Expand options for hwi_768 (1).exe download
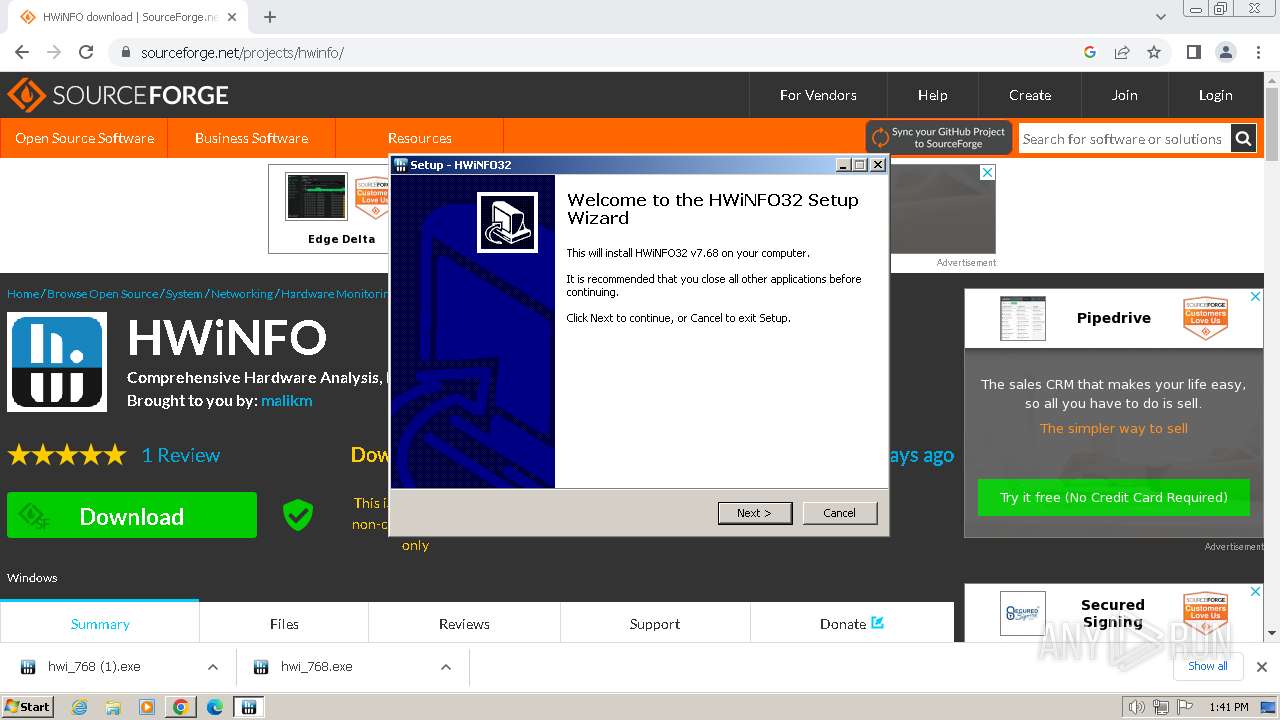This screenshot has width=1280, height=720. point(213,667)
